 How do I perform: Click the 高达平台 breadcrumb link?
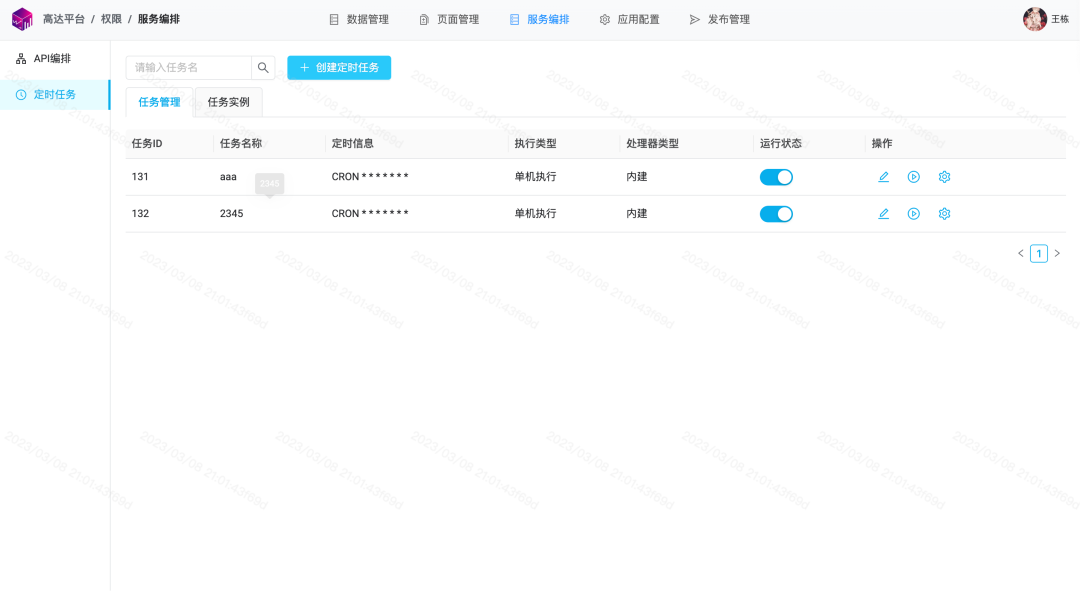pyautogui.click(x=63, y=19)
